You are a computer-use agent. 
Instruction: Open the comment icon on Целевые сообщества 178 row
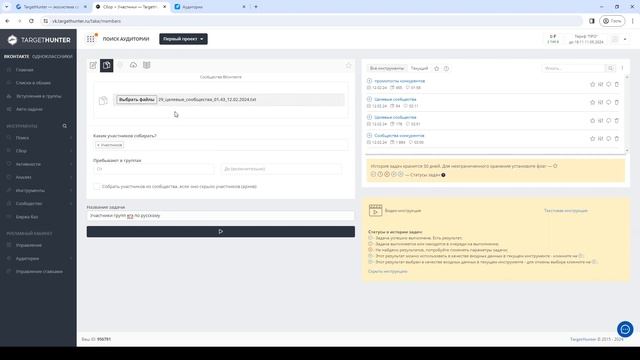609,121
